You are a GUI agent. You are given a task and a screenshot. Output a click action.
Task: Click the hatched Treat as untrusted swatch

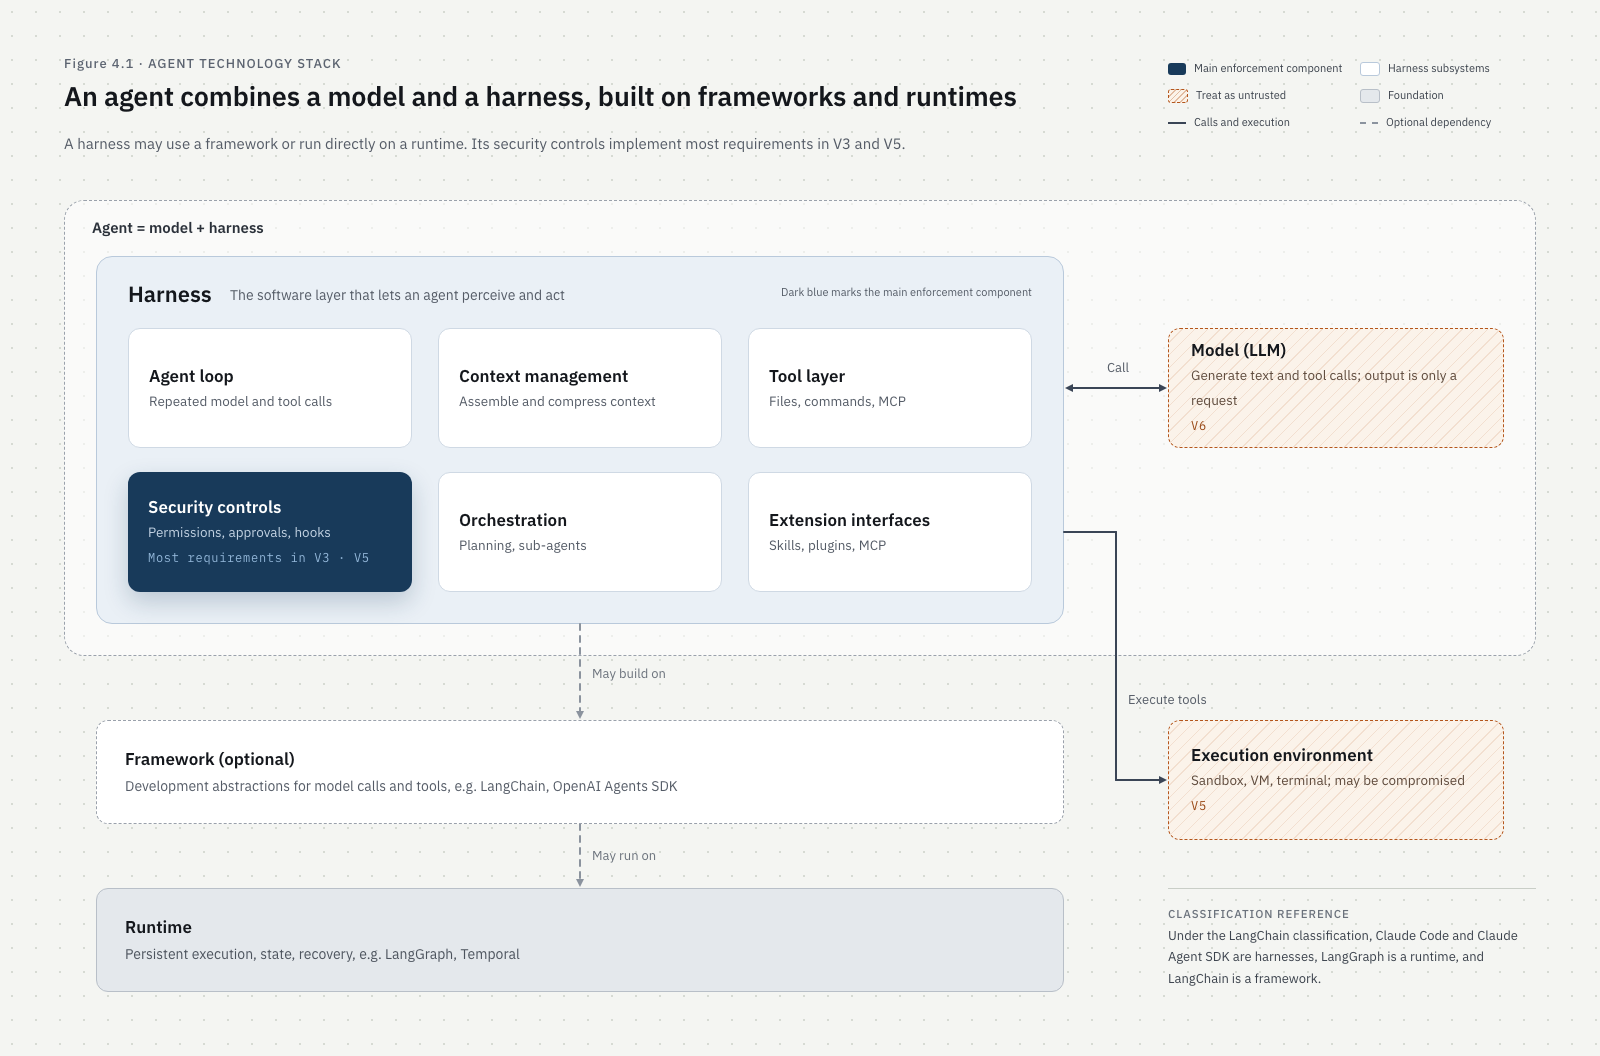[1178, 96]
